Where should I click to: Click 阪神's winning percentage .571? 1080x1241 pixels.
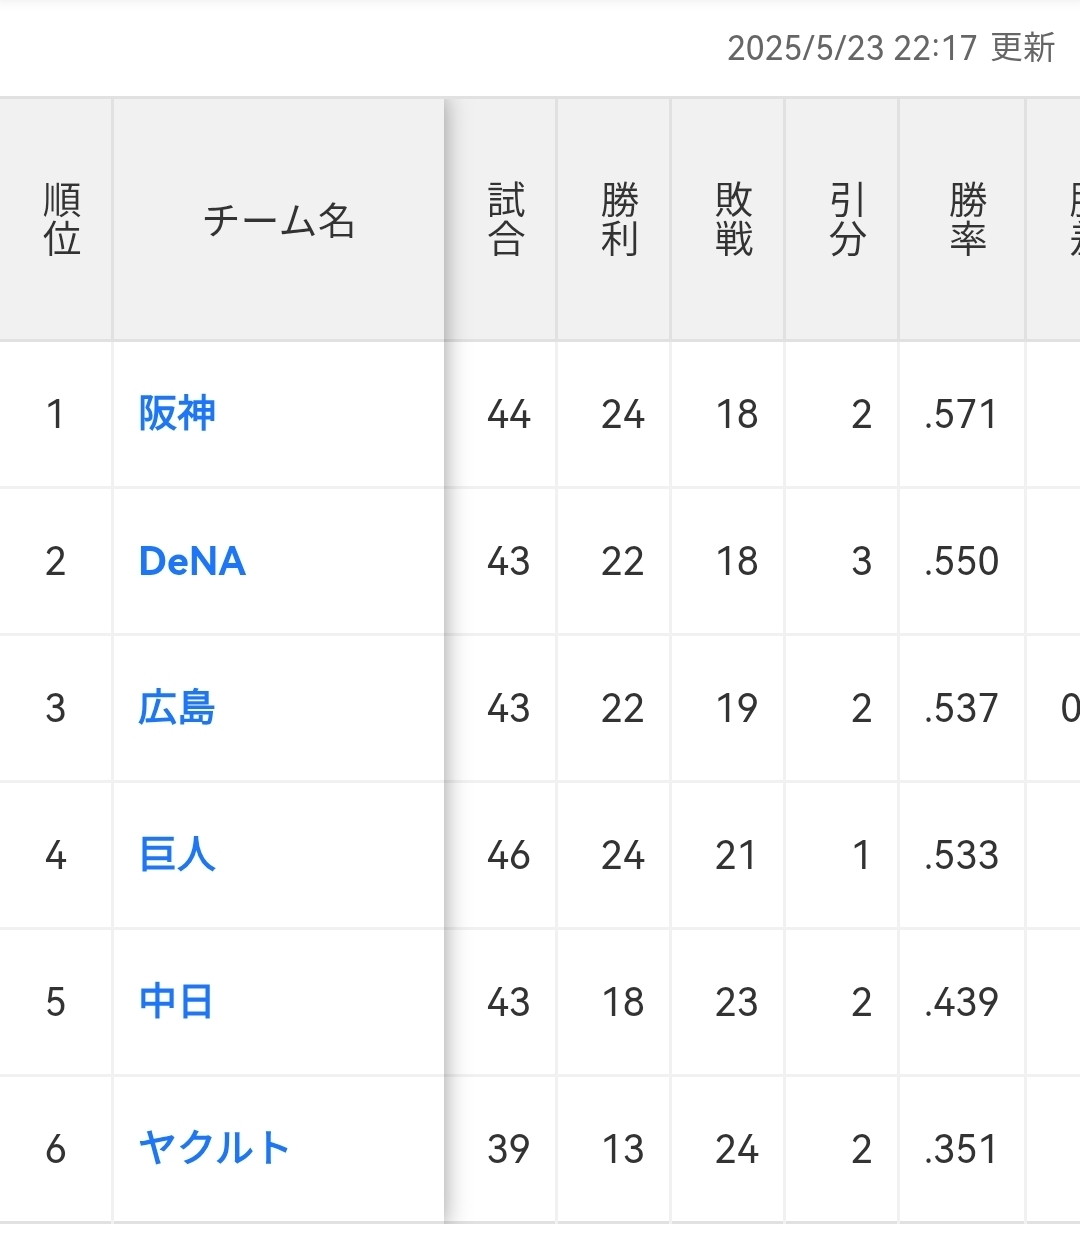click(961, 414)
